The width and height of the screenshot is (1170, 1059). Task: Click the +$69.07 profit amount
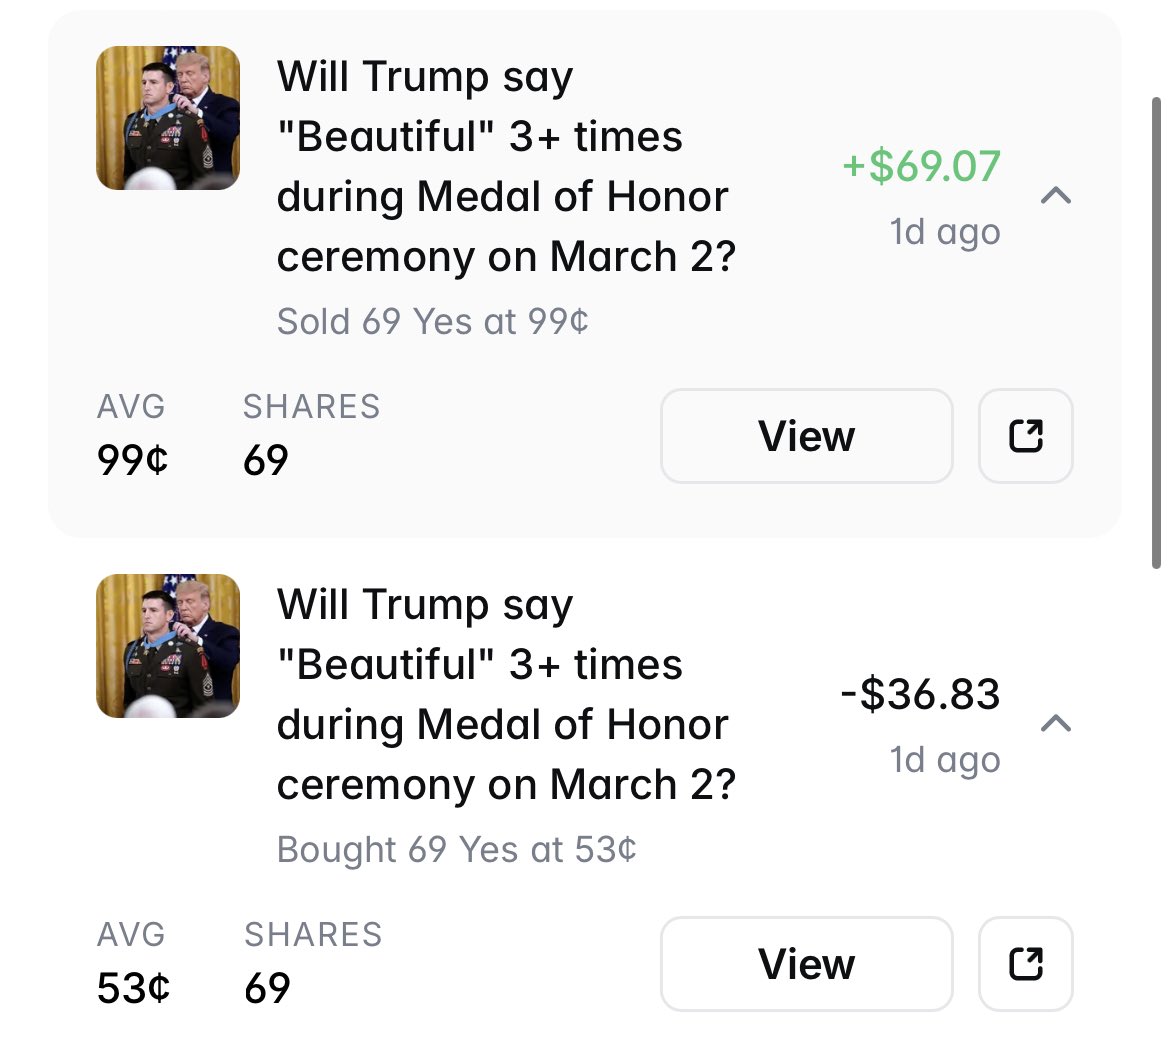point(921,166)
